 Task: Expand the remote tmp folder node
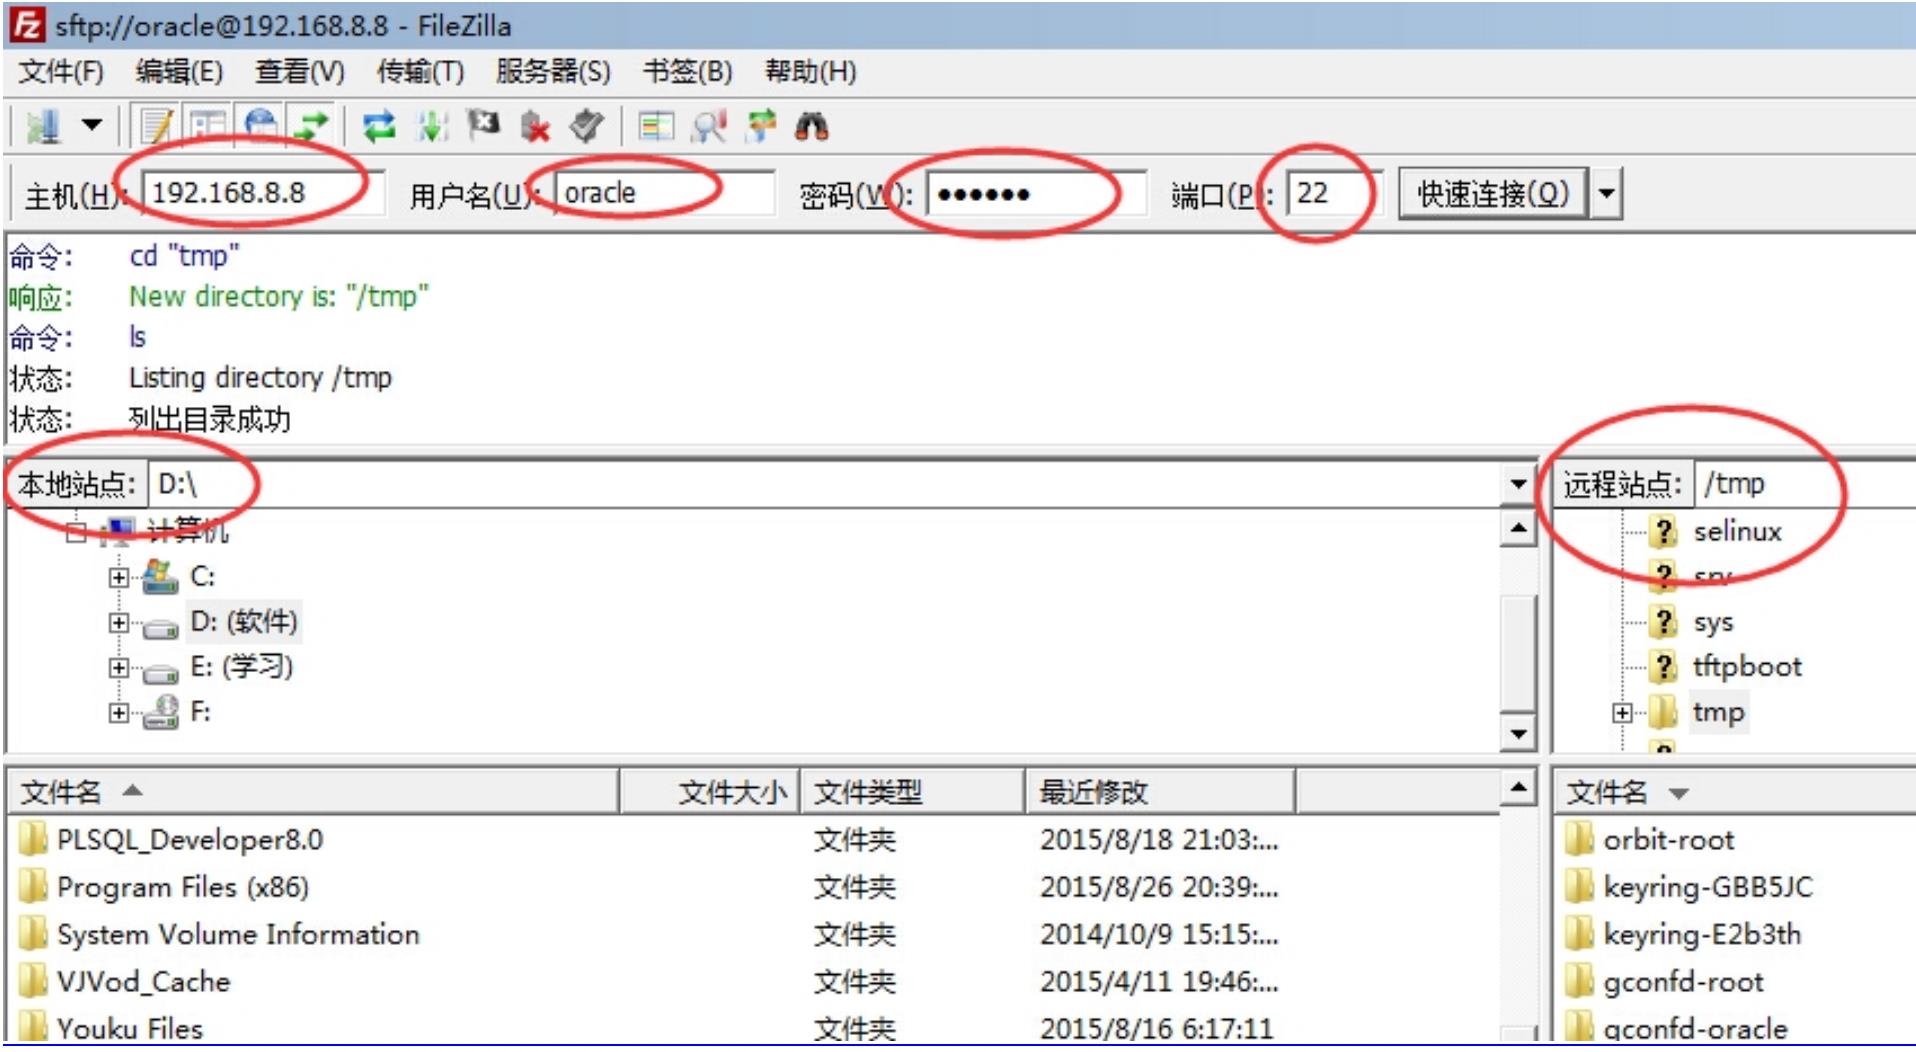[1622, 713]
